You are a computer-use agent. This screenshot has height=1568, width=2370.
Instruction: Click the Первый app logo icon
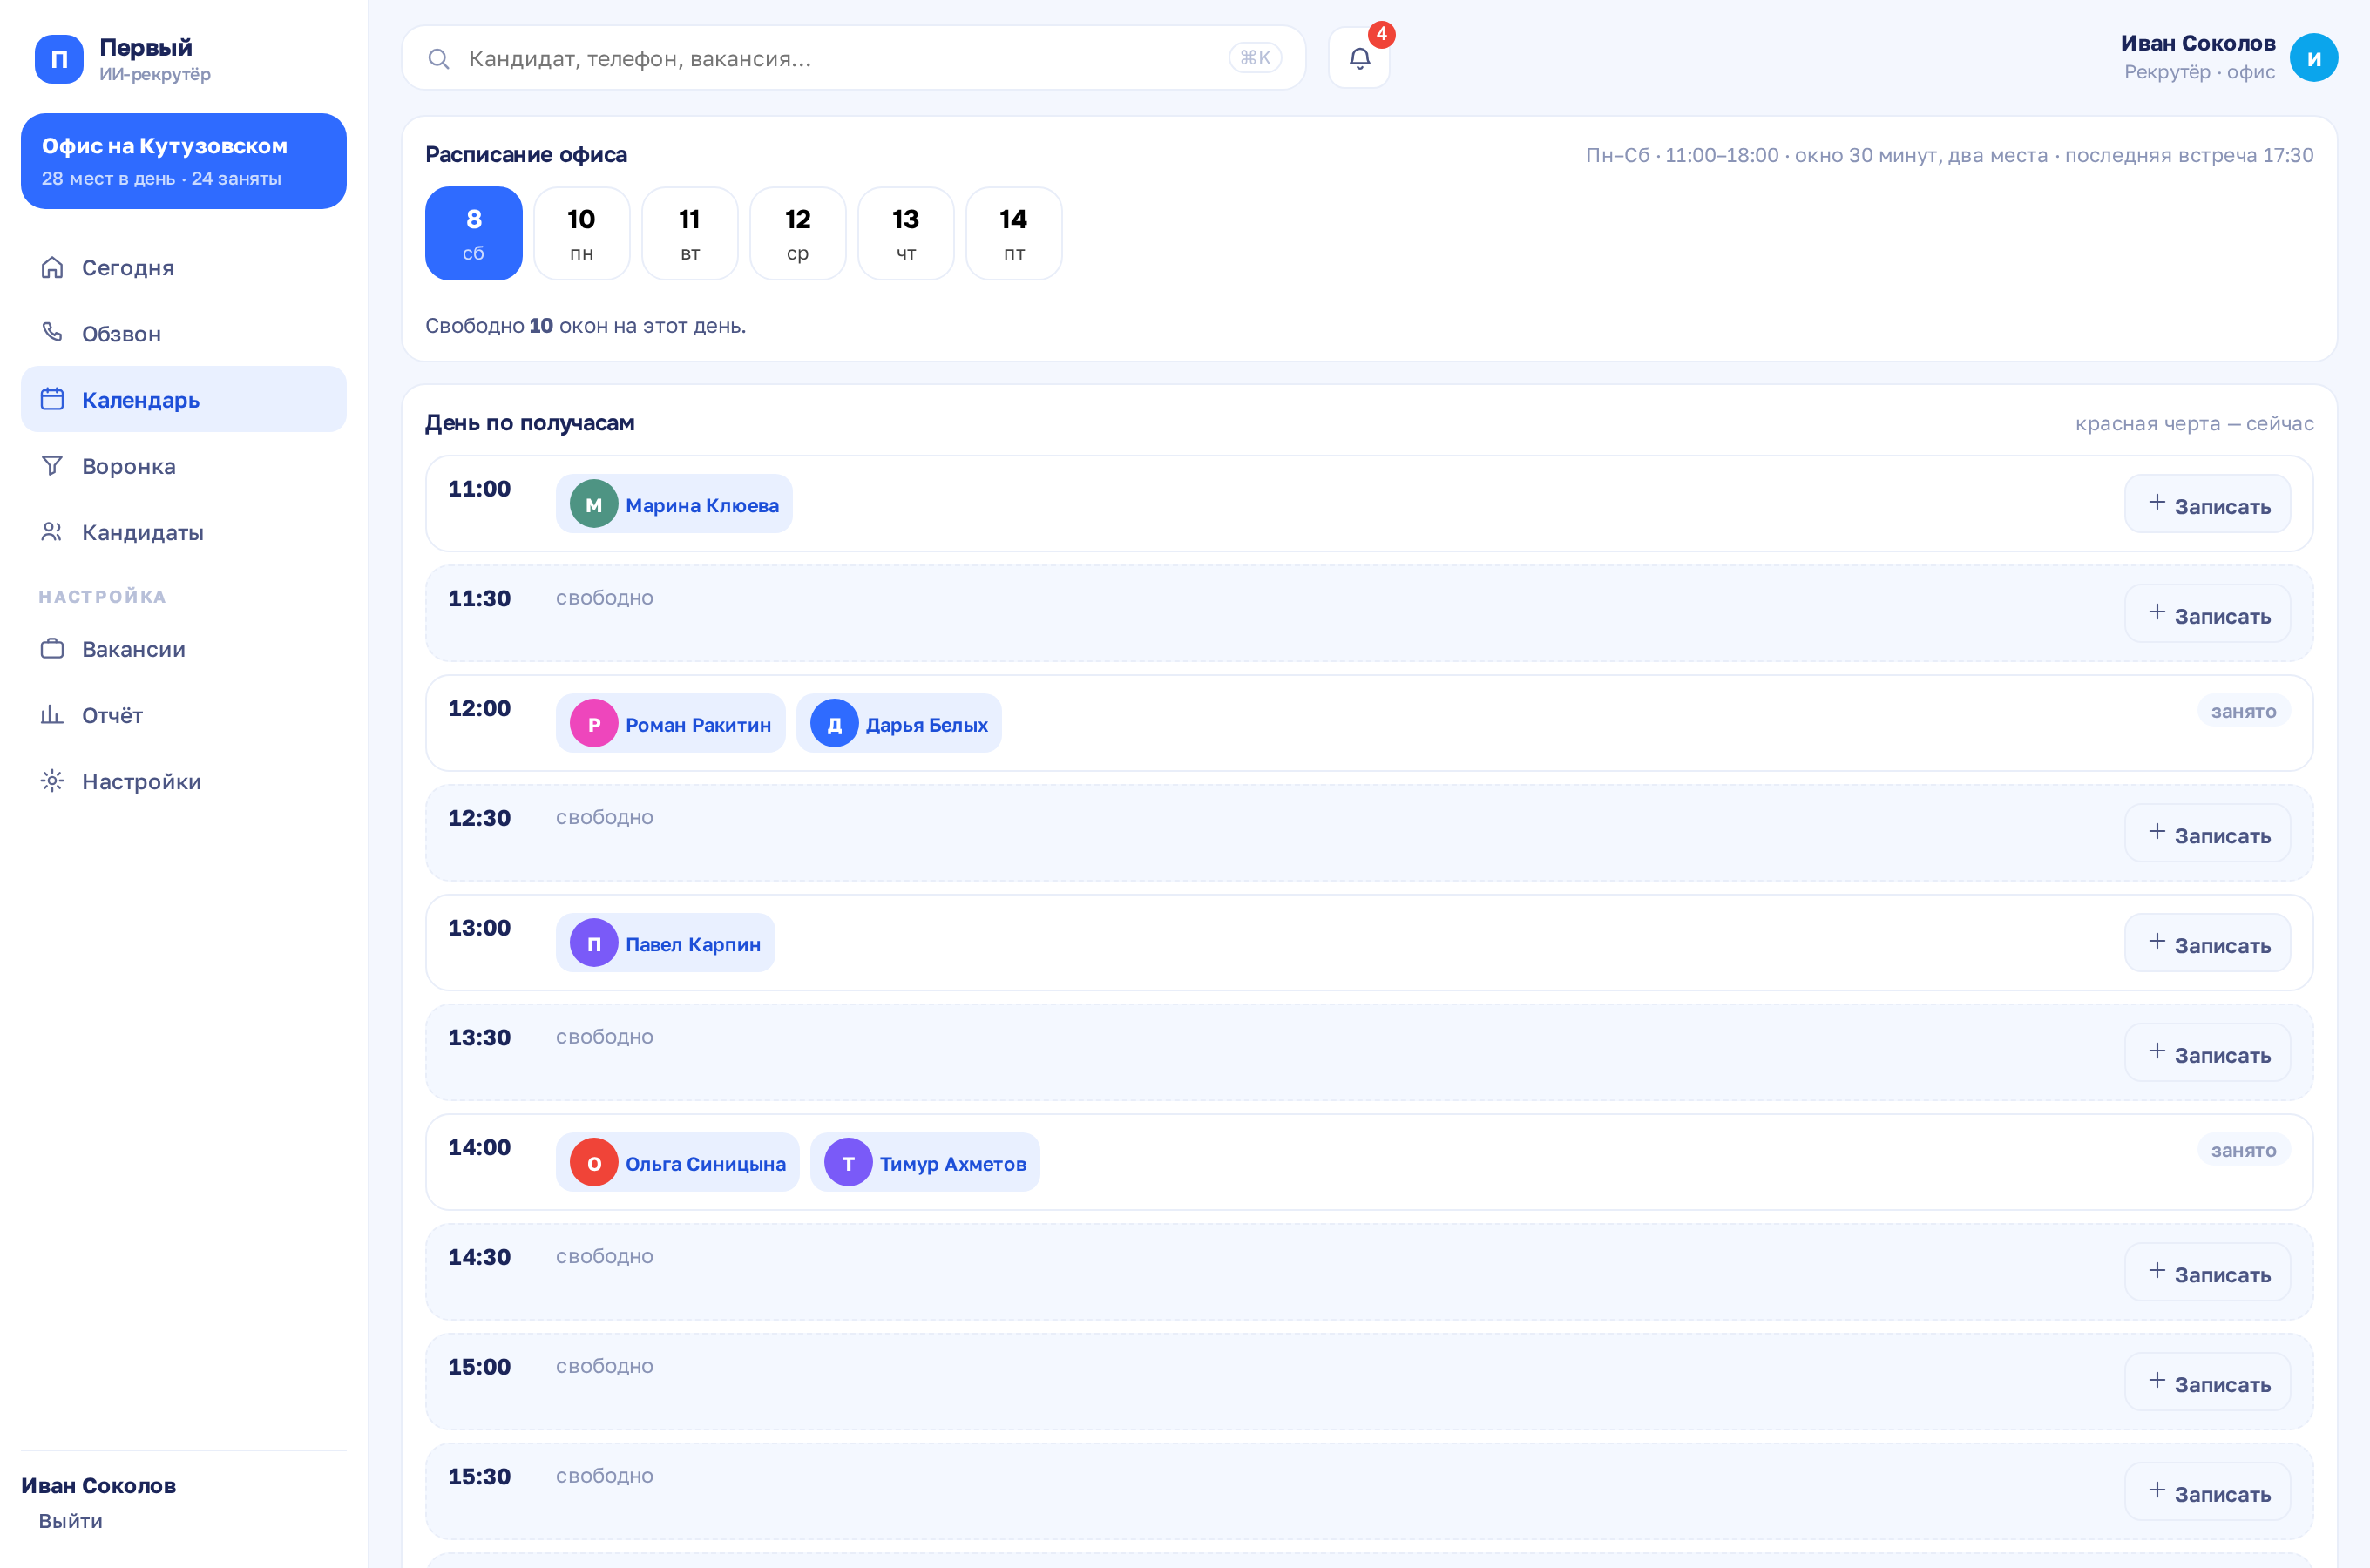(59, 59)
